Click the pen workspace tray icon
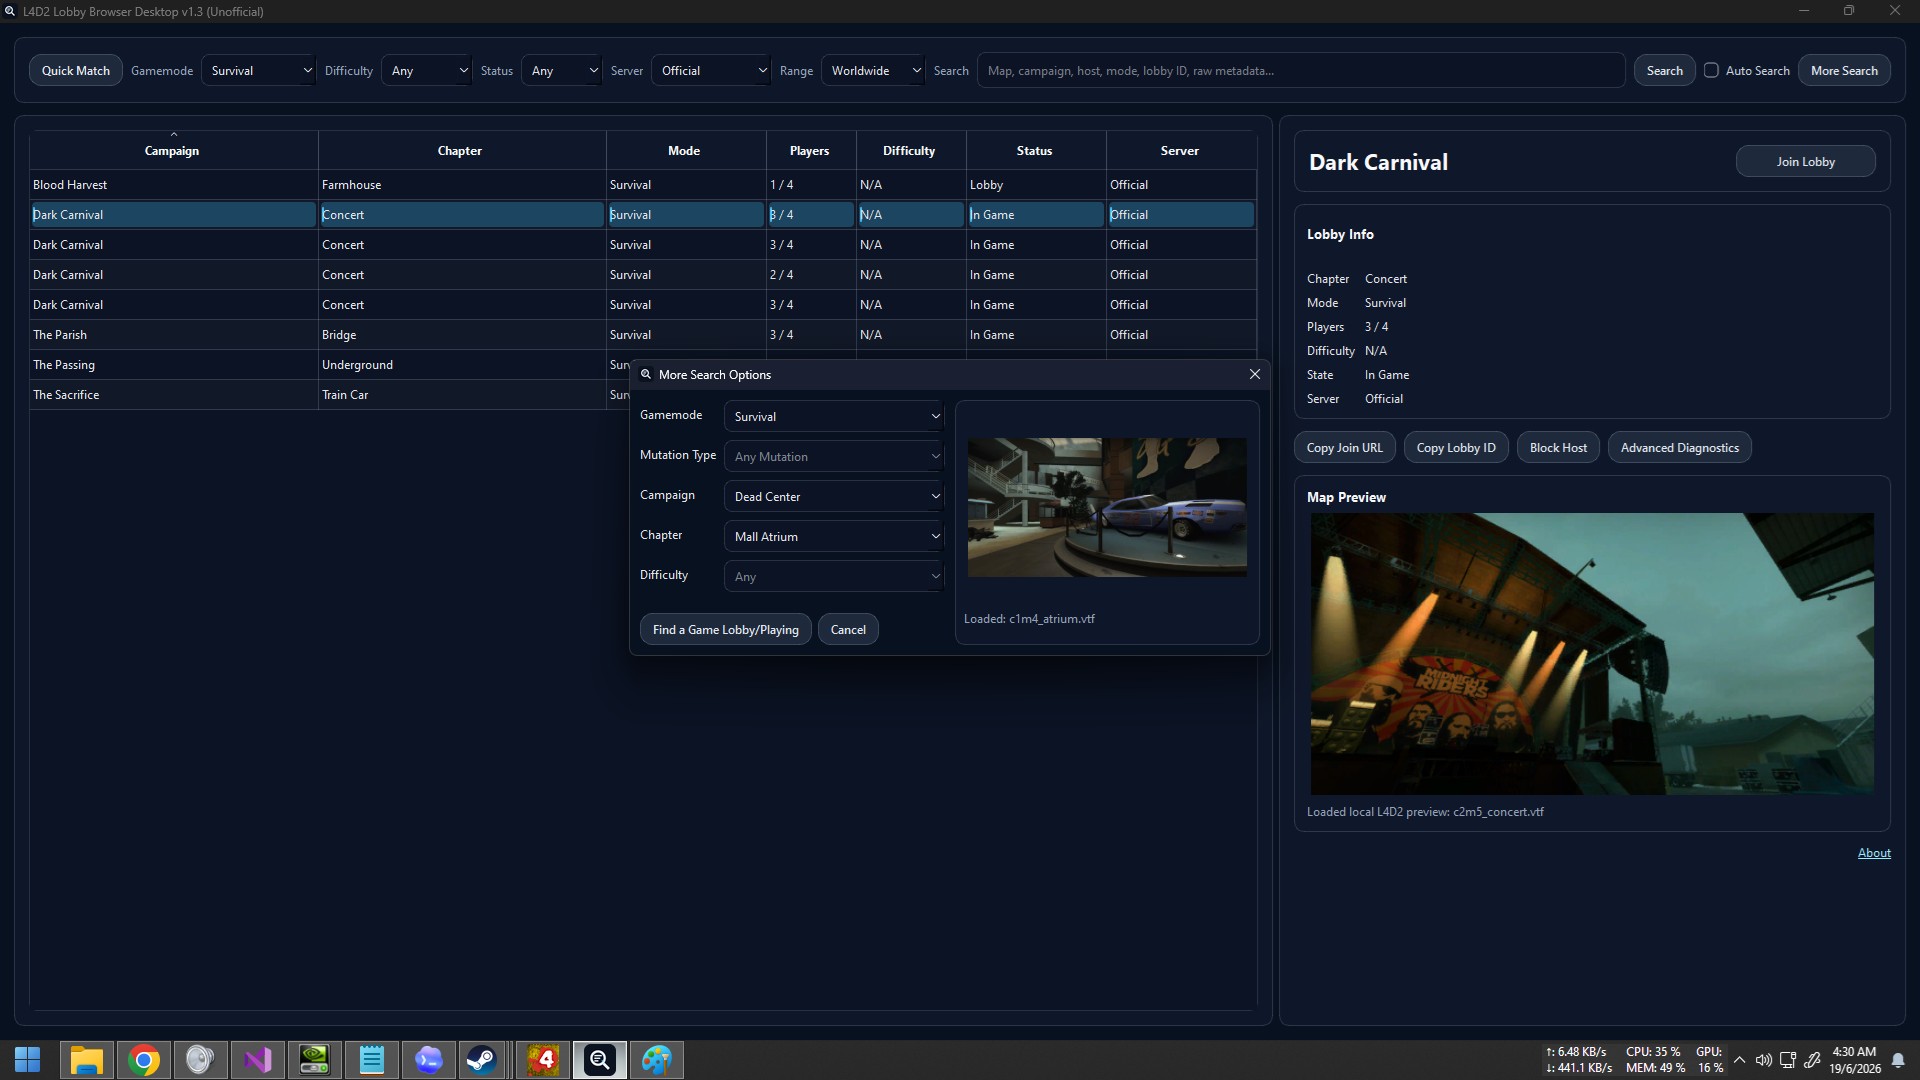 pyautogui.click(x=1812, y=1060)
